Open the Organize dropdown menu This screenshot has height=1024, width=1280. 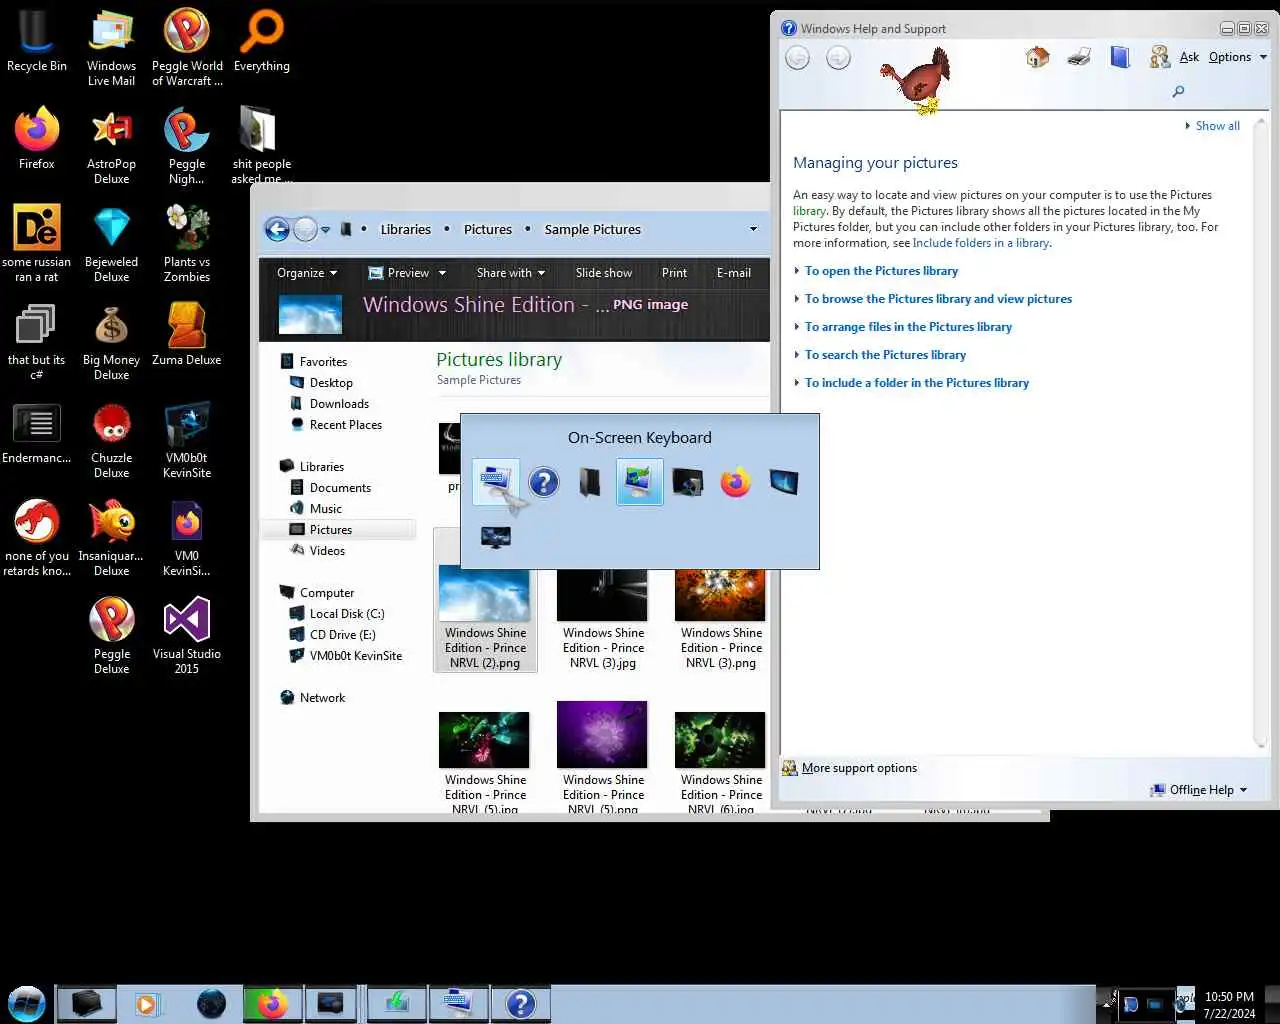307,273
